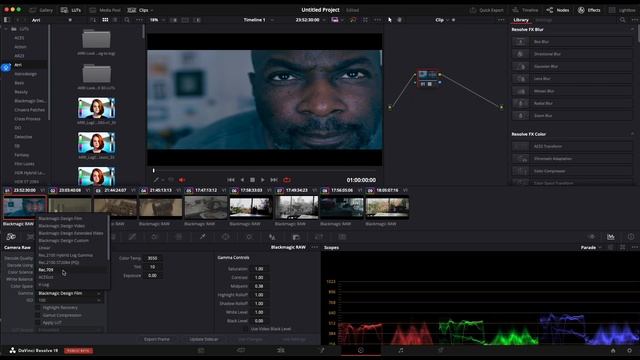Jump to last frame in viewer

coord(274,180)
